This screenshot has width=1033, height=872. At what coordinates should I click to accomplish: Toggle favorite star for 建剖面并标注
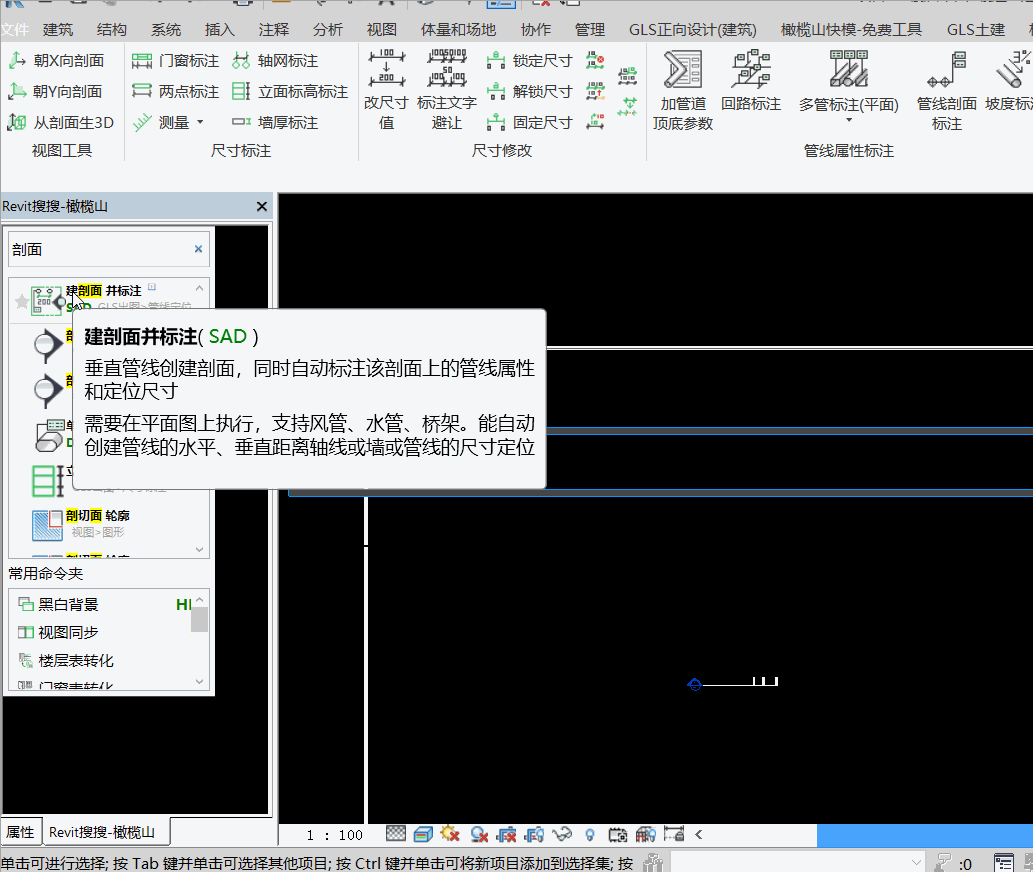click(x=22, y=301)
